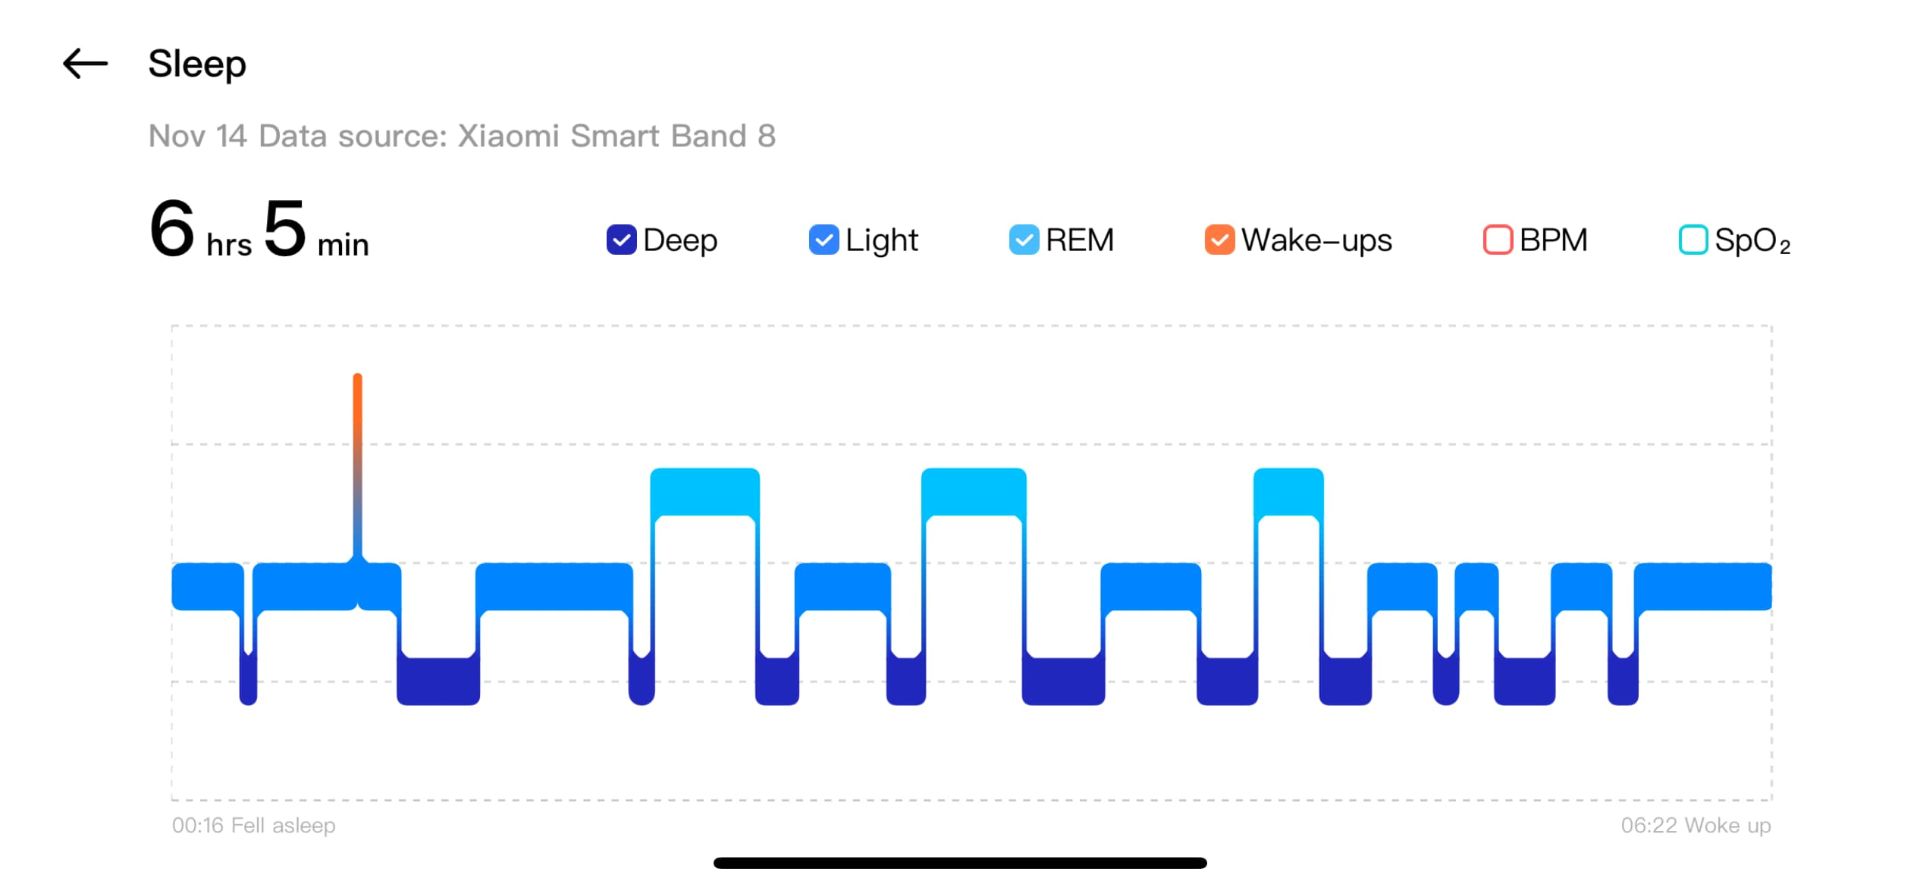The height and width of the screenshot is (887, 1920).
Task: Tap the second REM block in chart
Action: pyautogui.click(x=973, y=492)
